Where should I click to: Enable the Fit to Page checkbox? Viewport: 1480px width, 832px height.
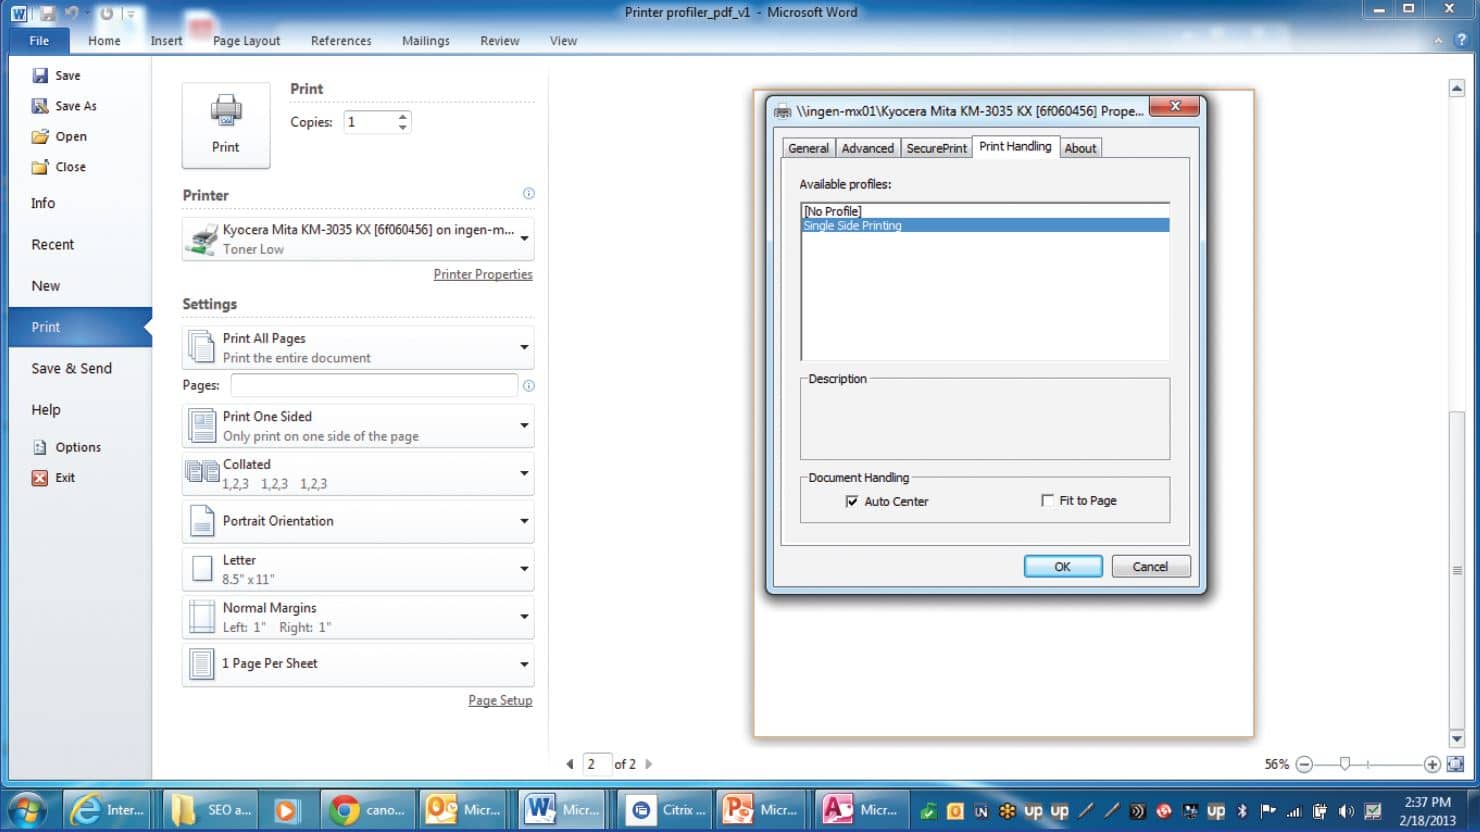coord(1047,500)
